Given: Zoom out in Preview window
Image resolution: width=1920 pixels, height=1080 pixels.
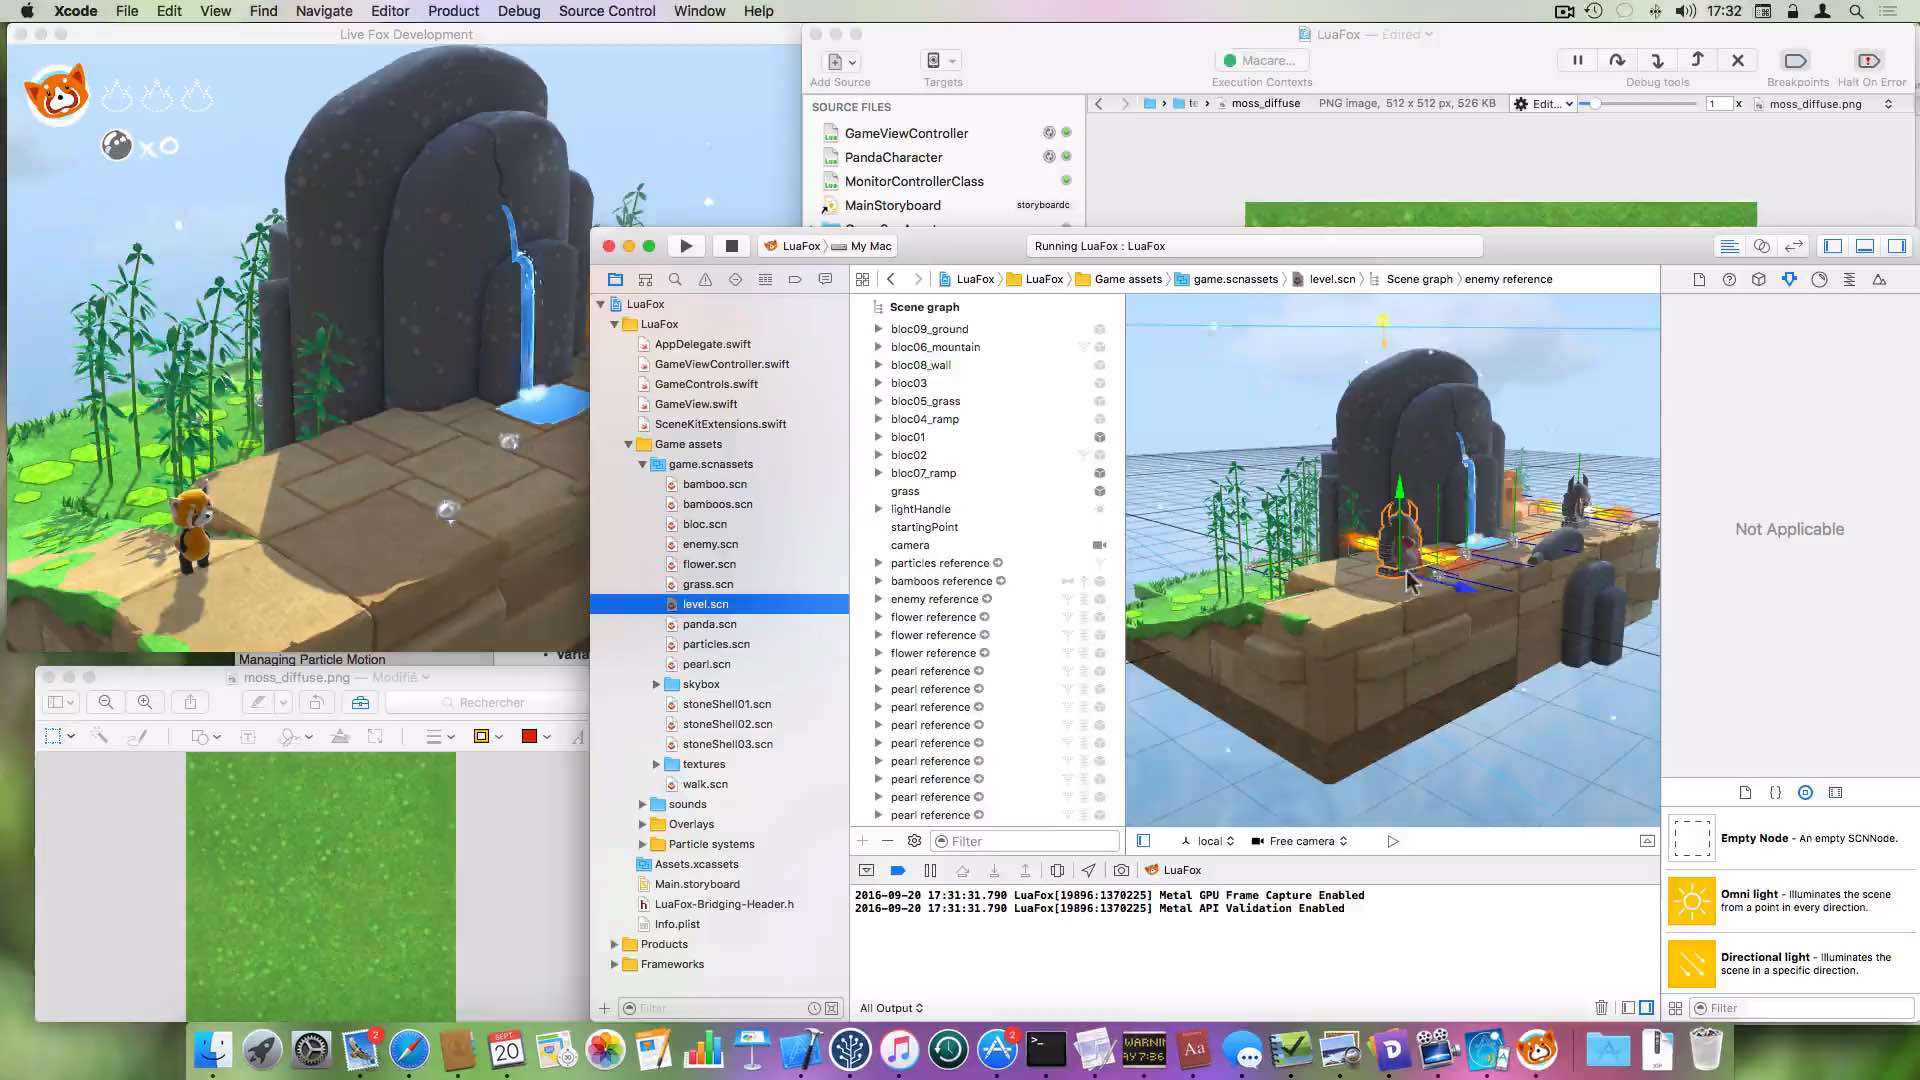Looking at the screenshot, I should [x=106, y=703].
